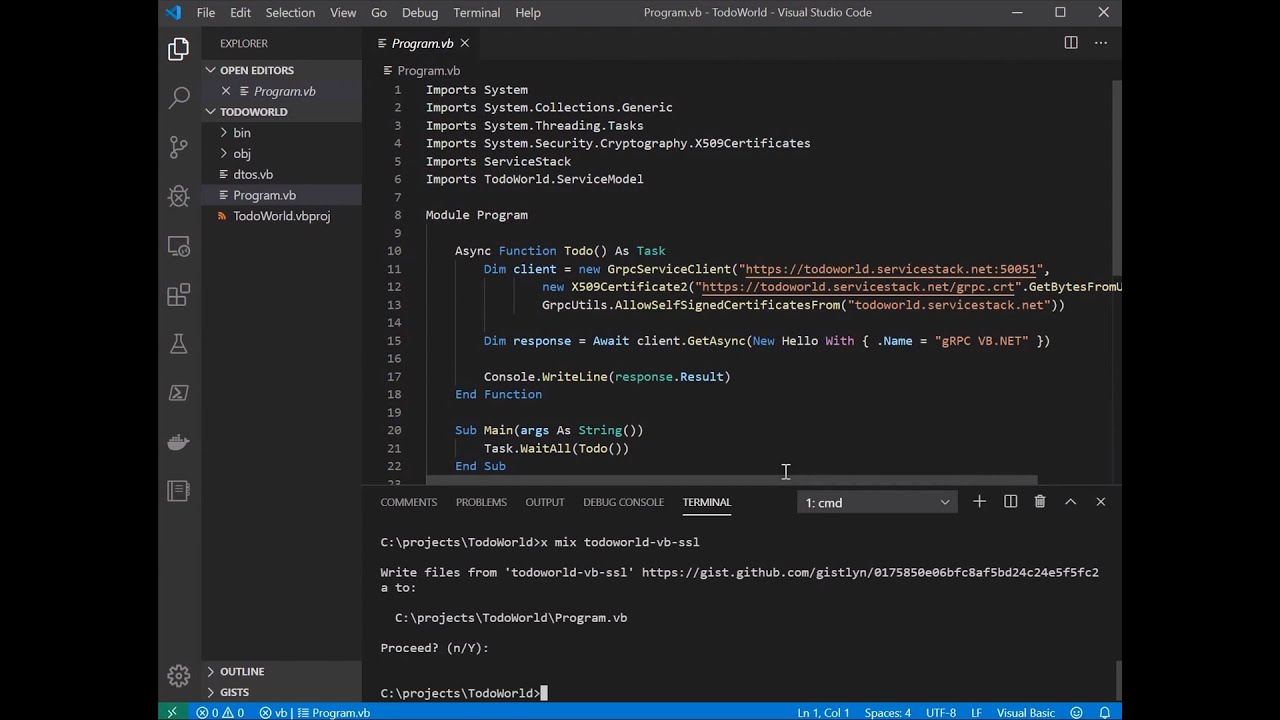Screen dimensions: 1280x720
Task: Click the Ln 1, Col 1 status item
Action: 823,712
